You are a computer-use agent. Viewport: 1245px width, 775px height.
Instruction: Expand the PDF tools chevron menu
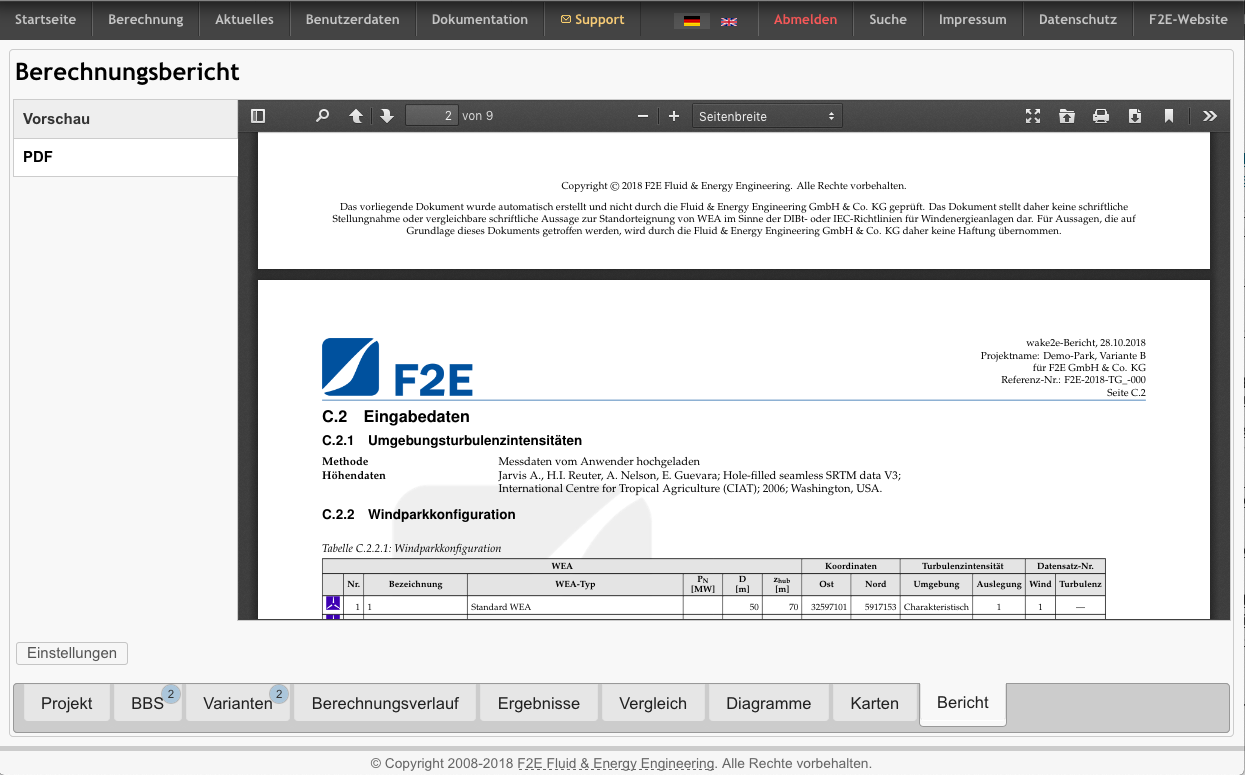pos(1210,116)
